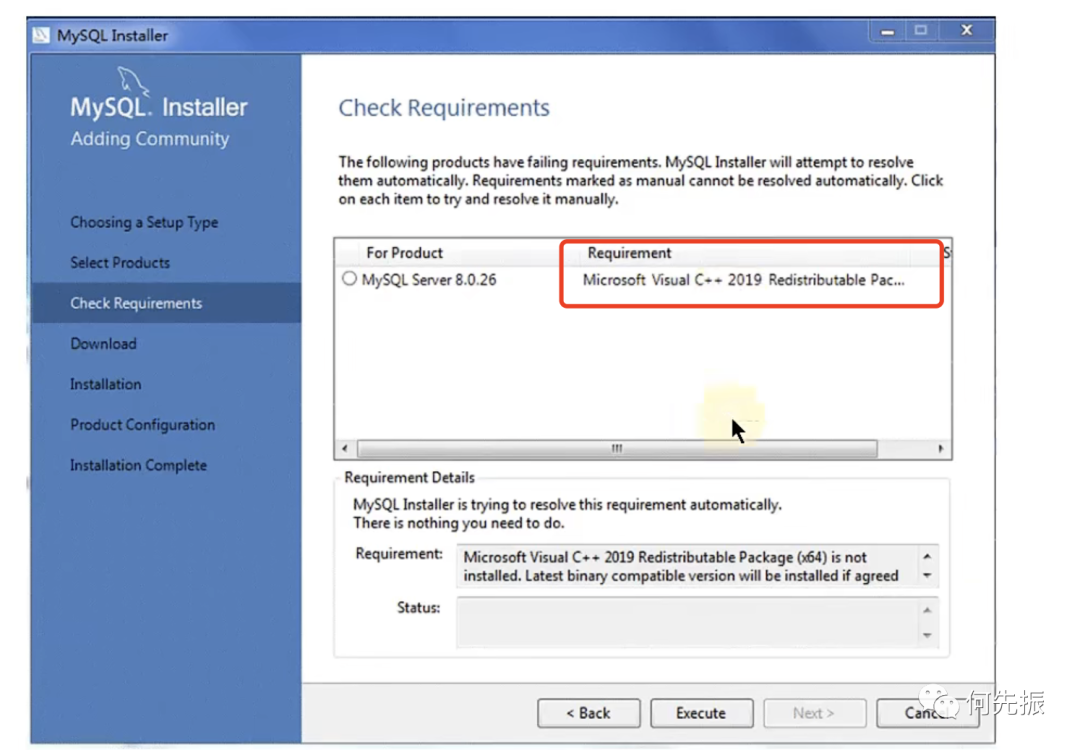The width and height of the screenshot is (1080, 750).
Task: Click the up arrow in Requirement text box
Action: click(927, 556)
